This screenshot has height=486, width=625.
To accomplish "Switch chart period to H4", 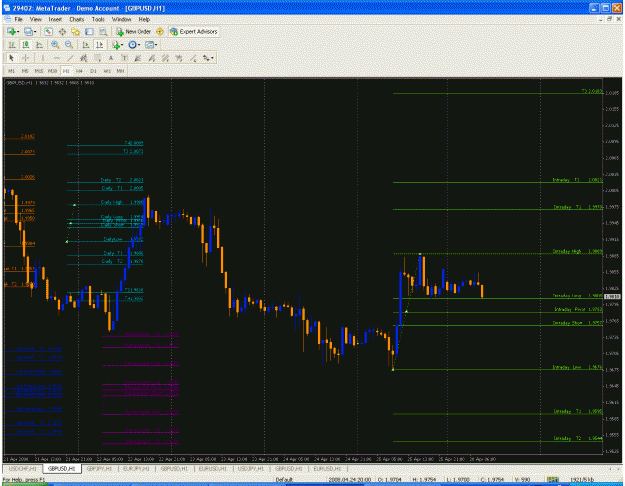I will click(x=79, y=71).
